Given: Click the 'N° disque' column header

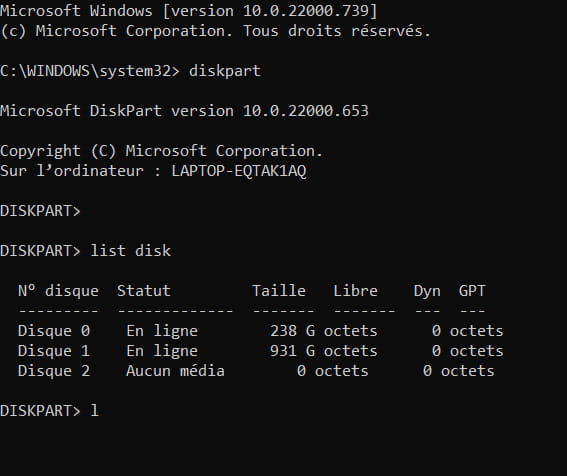Looking at the screenshot, I should [58, 291].
